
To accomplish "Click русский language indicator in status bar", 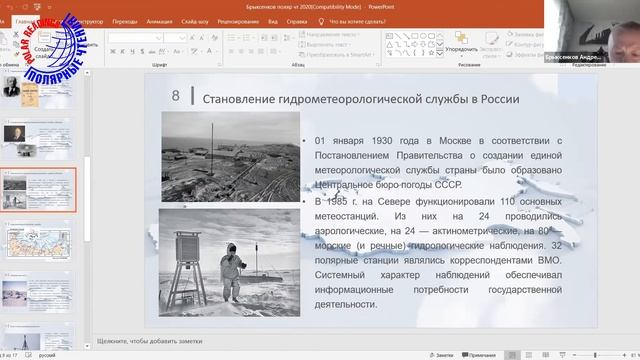I will [47, 356].
